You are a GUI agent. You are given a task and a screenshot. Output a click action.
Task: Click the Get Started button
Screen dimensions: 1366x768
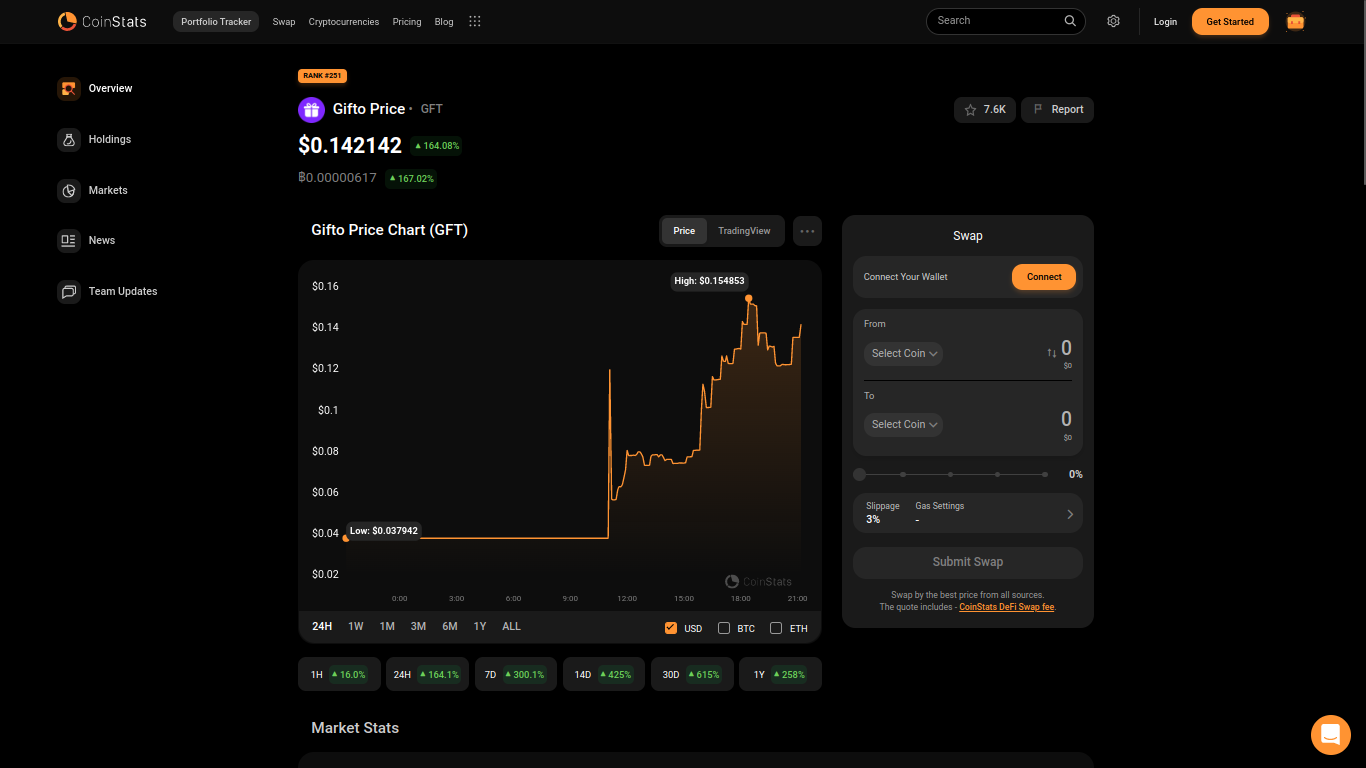pos(1230,21)
